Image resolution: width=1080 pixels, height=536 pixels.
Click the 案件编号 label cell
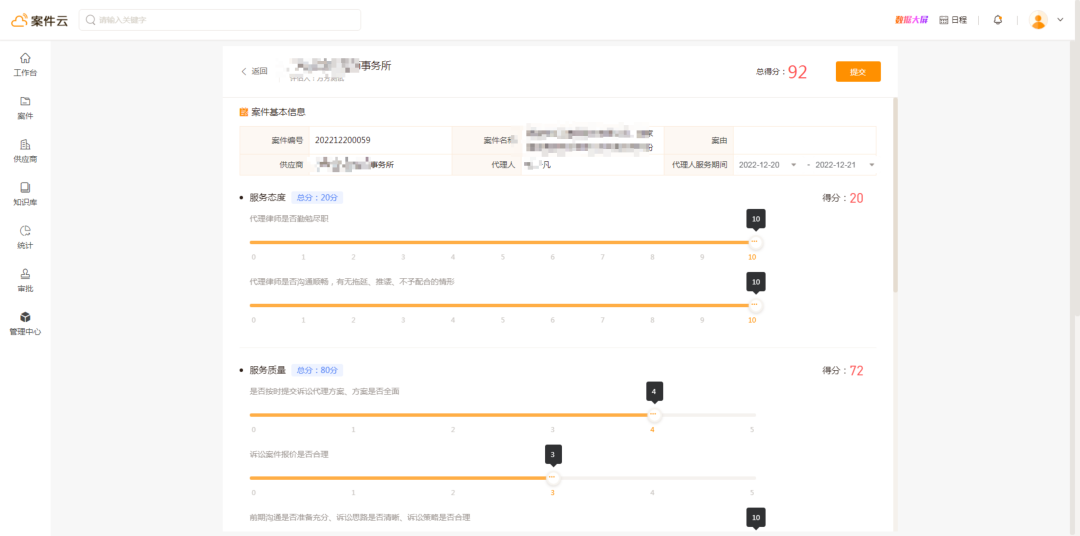coord(274,140)
